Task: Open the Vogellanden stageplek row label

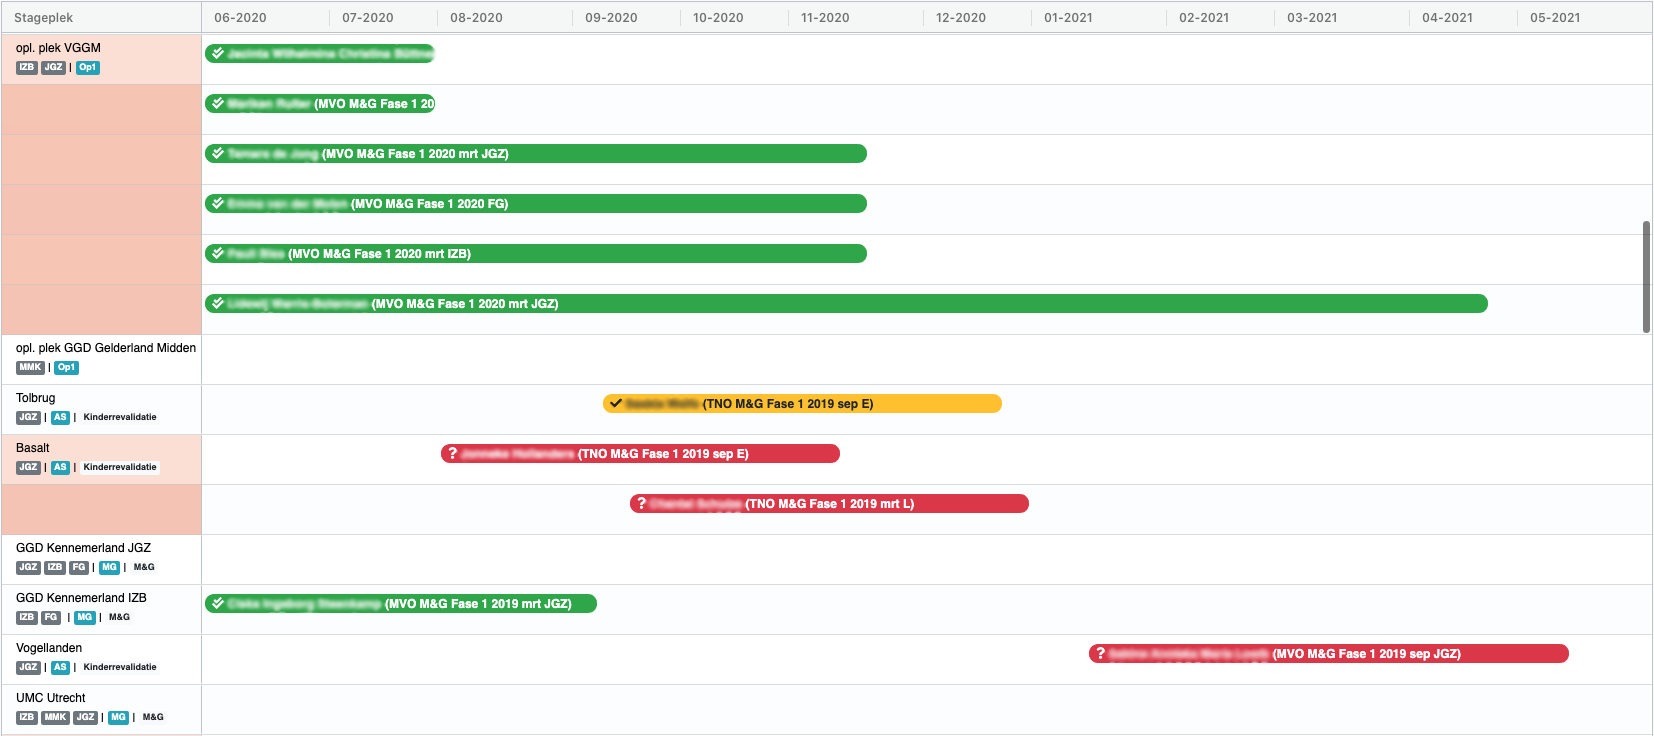Action: tap(49, 648)
